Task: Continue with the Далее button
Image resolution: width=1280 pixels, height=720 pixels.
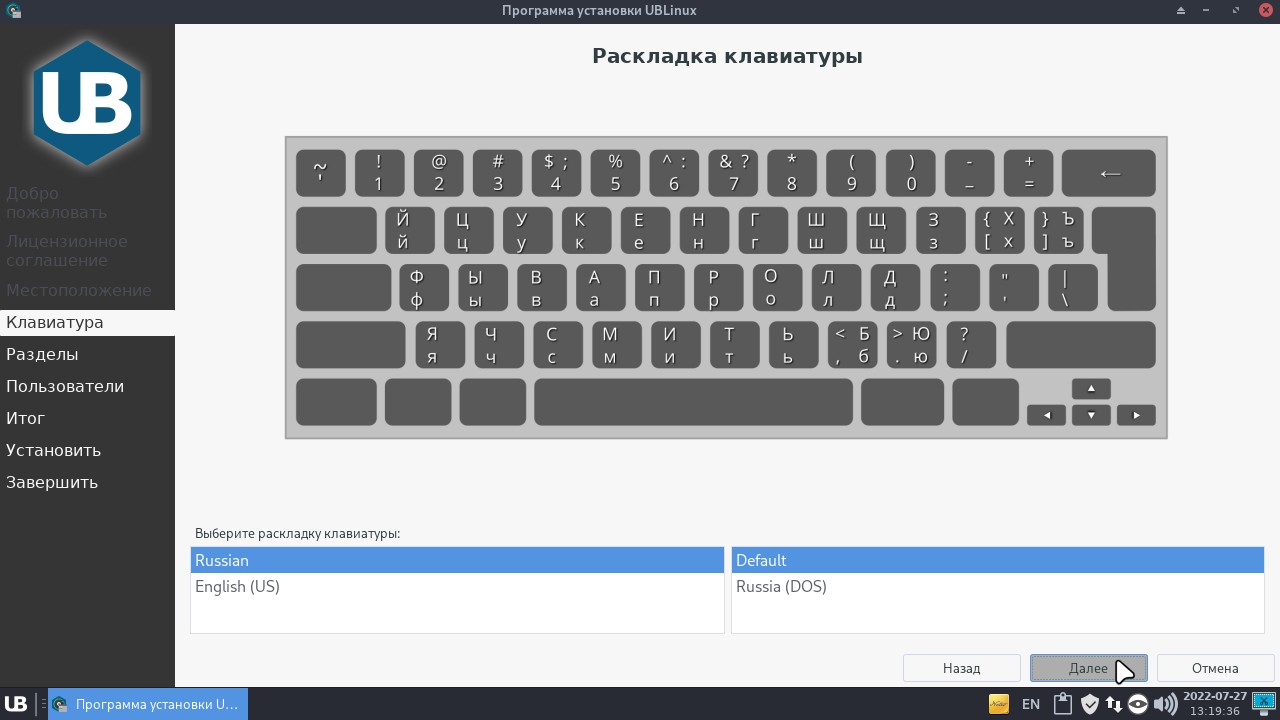Action: coord(1088,668)
